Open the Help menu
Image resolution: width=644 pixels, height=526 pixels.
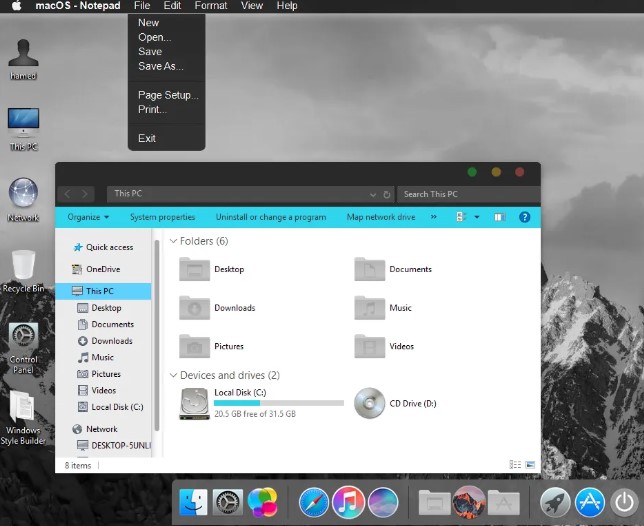pos(287,6)
